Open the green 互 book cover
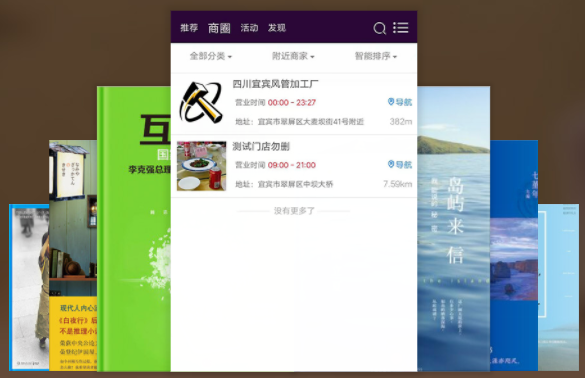Screen dimensions: 585x378 point(134,229)
